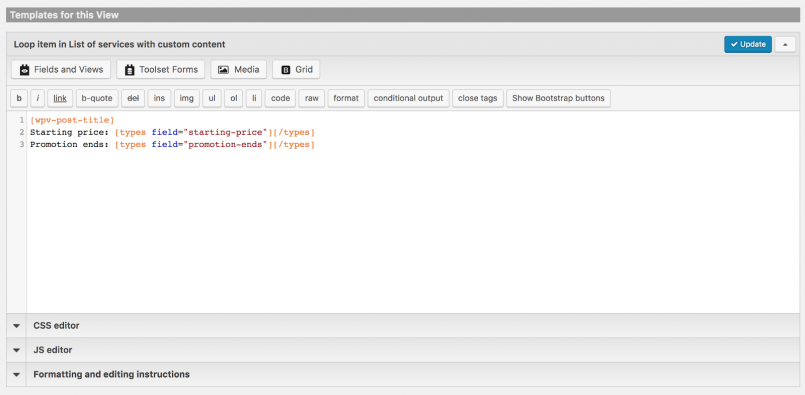Open the Media inserter

[x=238, y=69]
